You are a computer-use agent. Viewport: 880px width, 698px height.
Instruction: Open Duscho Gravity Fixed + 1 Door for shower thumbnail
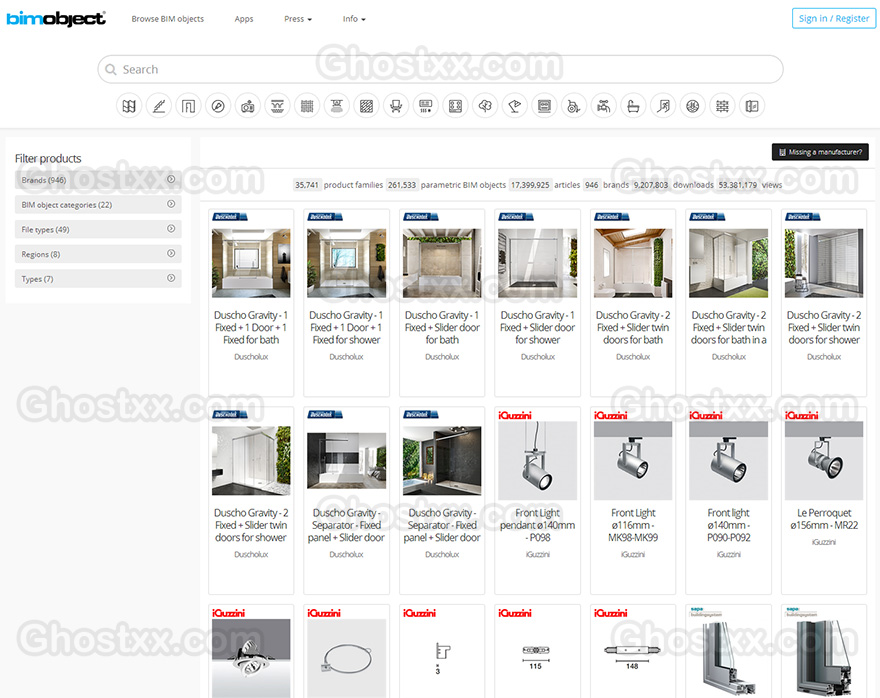pos(347,263)
